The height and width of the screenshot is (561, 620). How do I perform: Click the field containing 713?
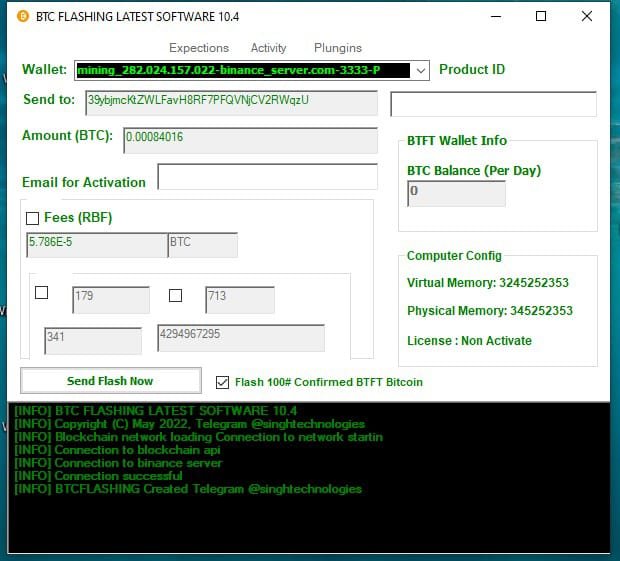tap(240, 300)
